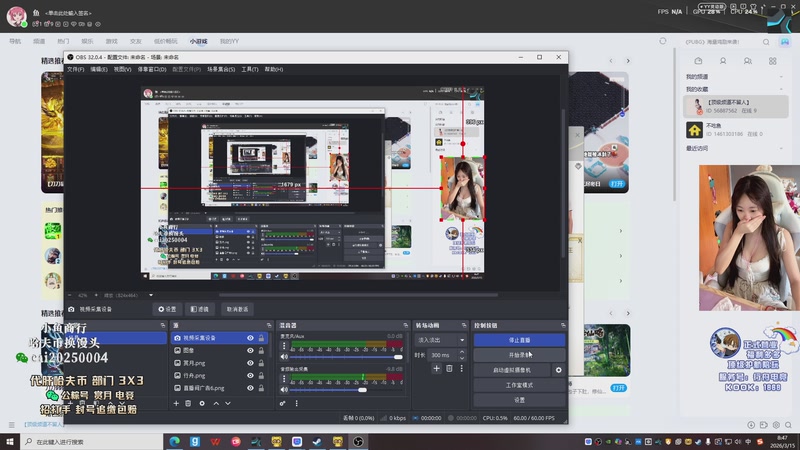The width and height of the screenshot is (800, 450).
Task: Click the 停止直播 button
Action: [519, 340]
